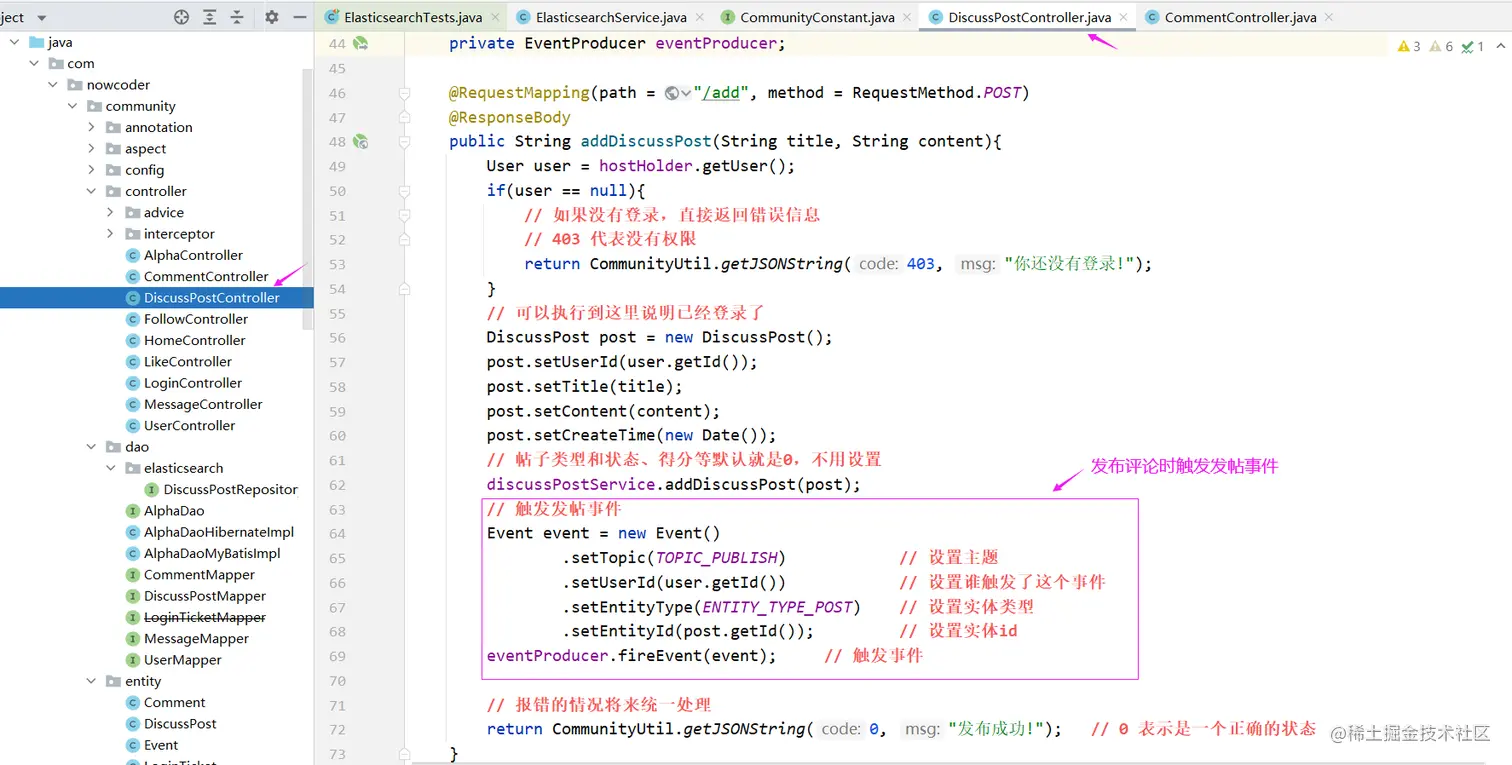Close the ElasticsearchService.java tab
Screen dimensions: 1512x765
[x=698, y=17]
